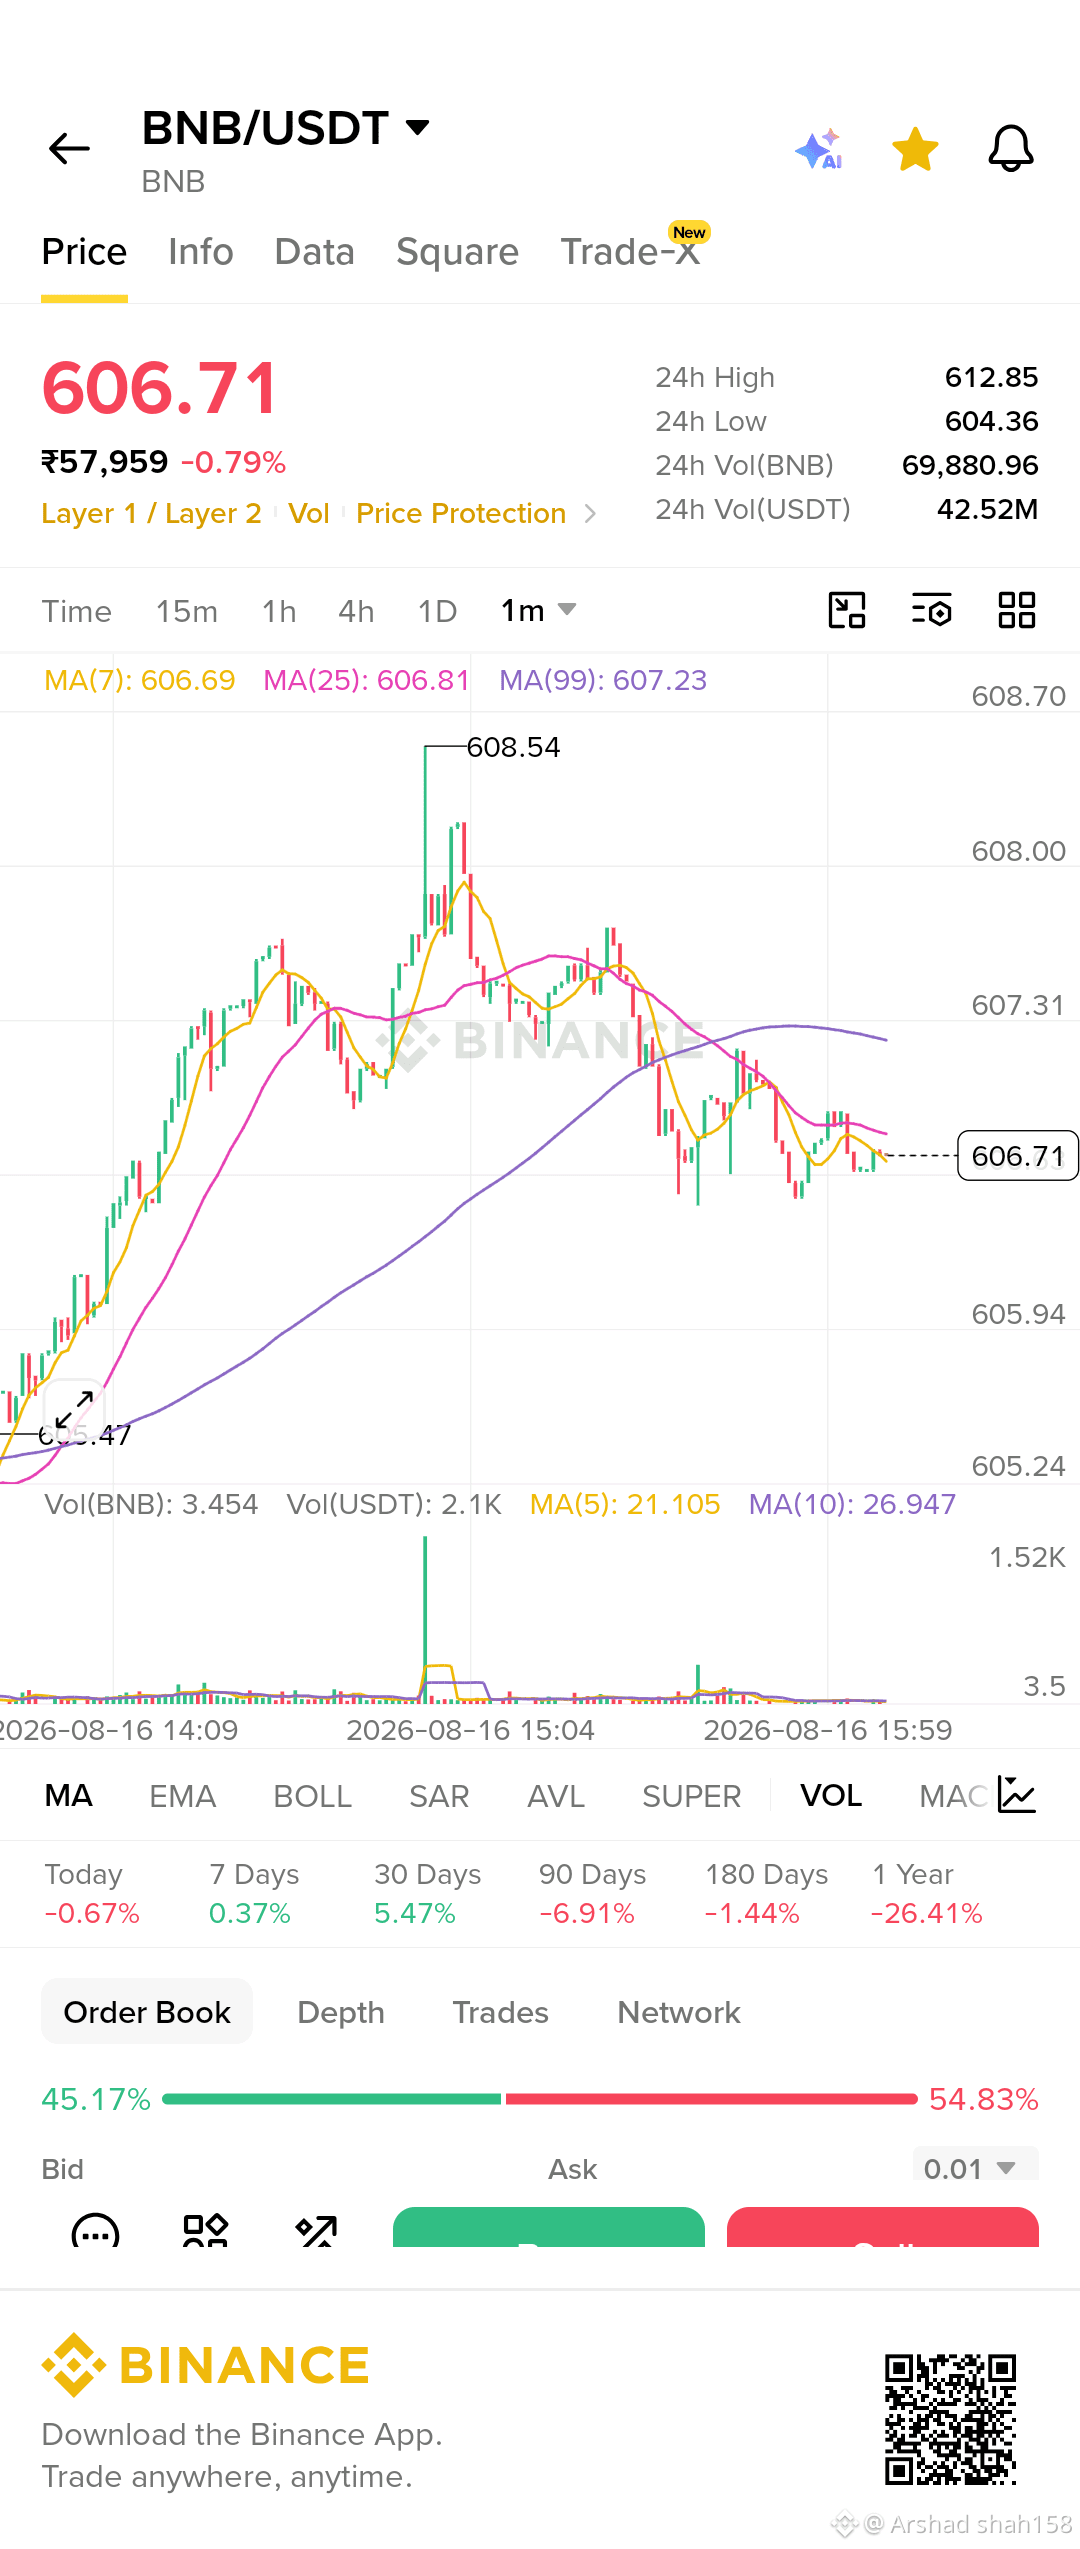This screenshot has width=1080, height=2549.
Task: Select the 15m interval
Action: (x=187, y=611)
